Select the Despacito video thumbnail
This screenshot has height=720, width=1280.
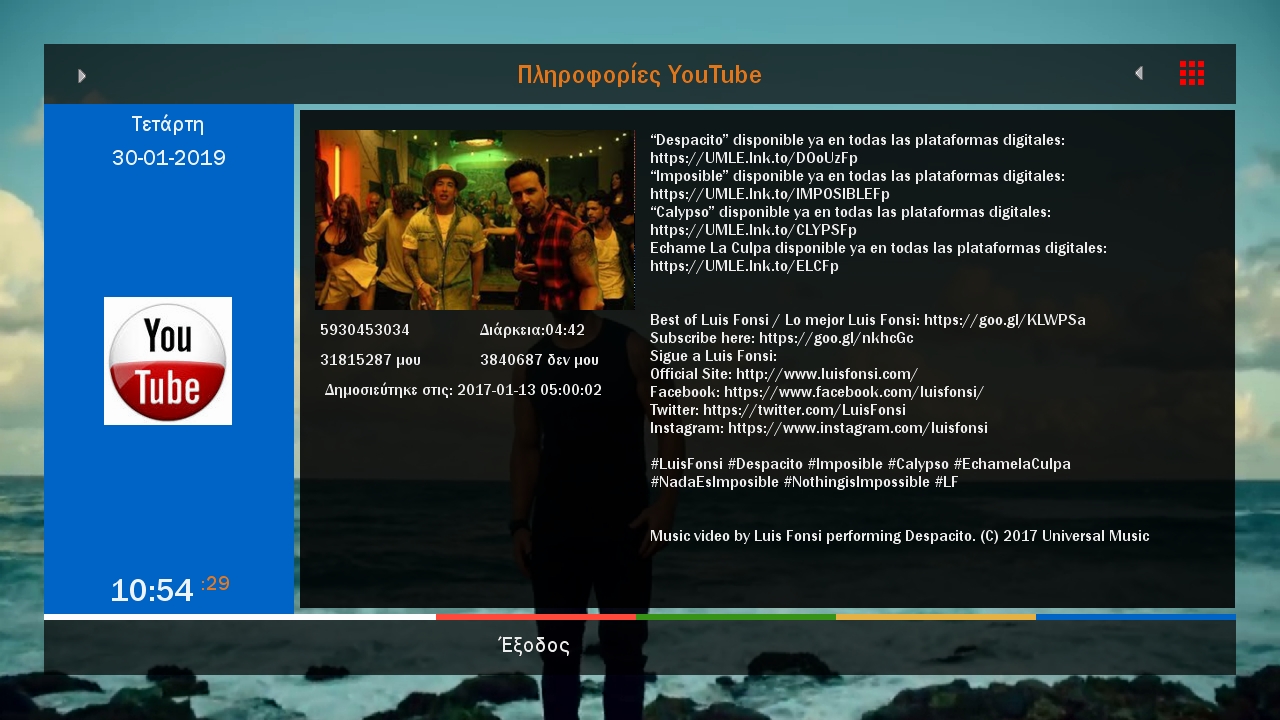[x=475, y=220]
